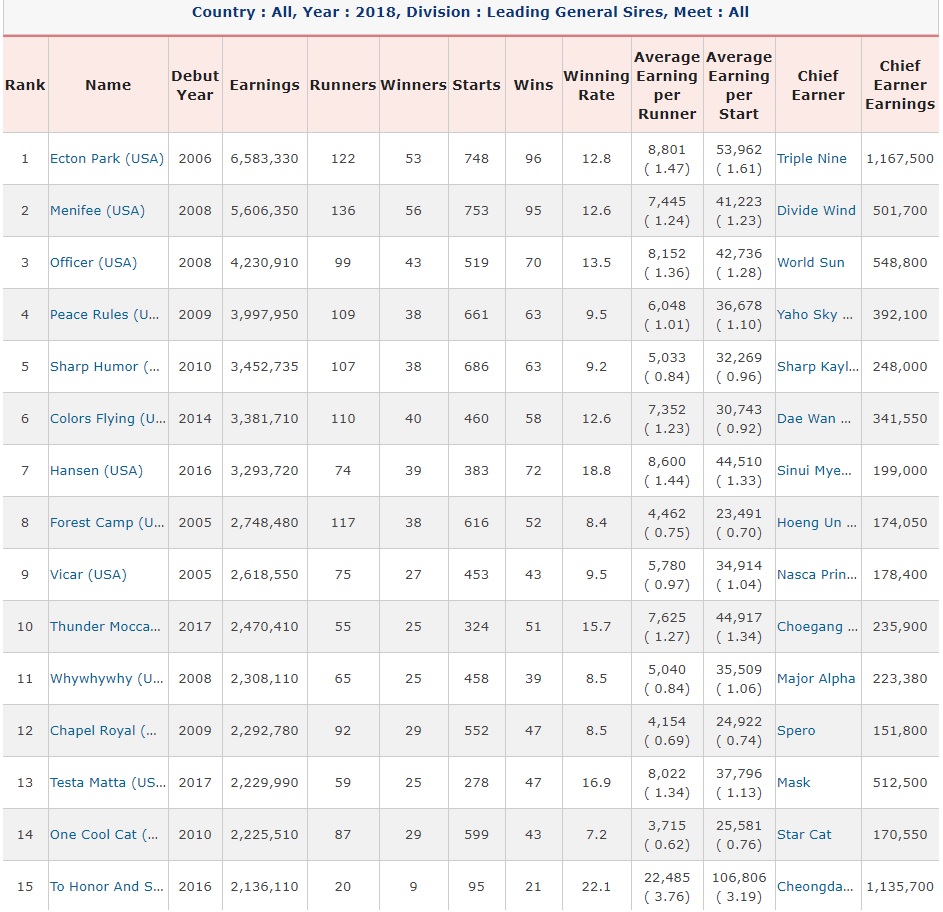Click the Wins column header
943x912 pixels.
tap(533, 85)
